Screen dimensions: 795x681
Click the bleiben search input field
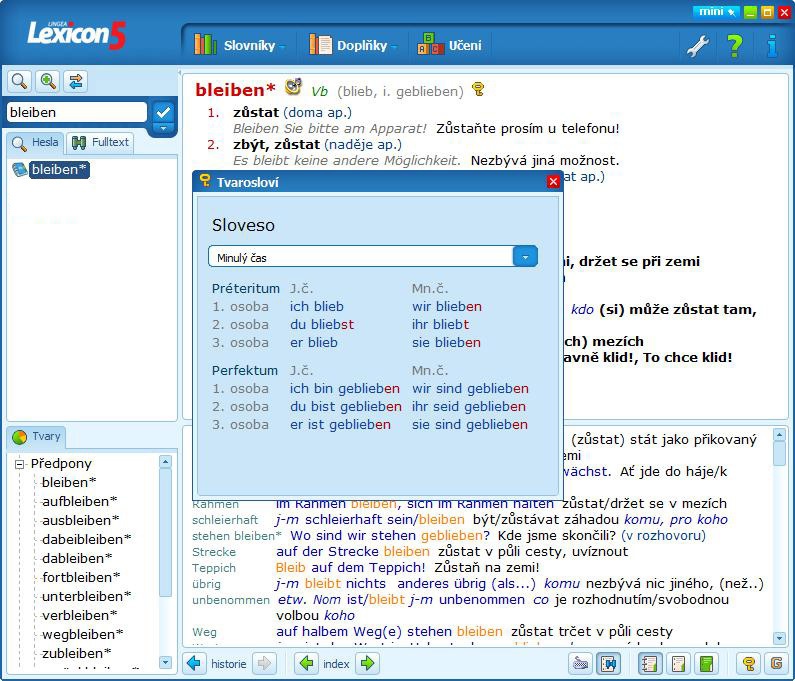click(x=76, y=112)
